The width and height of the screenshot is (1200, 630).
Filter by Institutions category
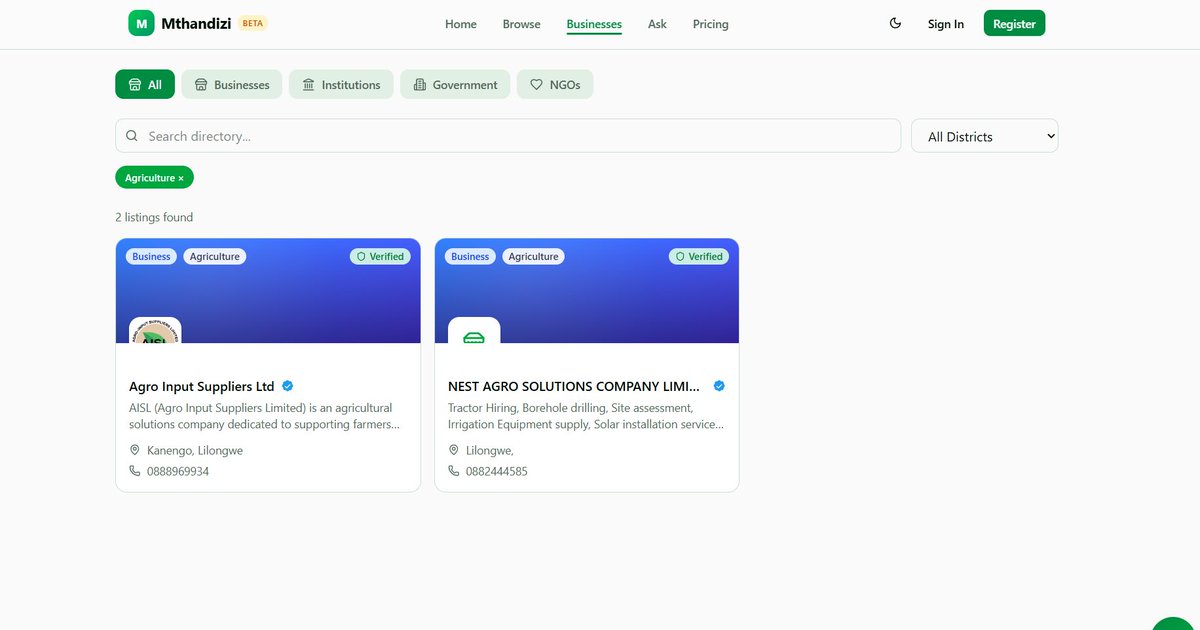341,84
